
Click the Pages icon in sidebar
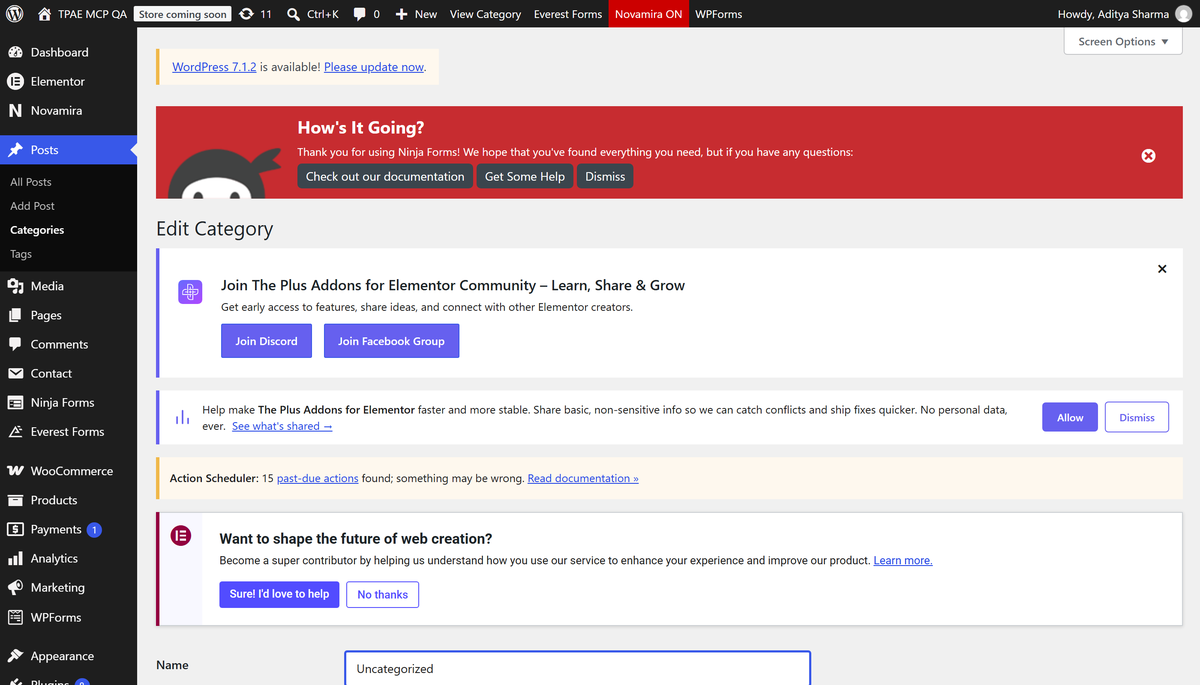(x=15, y=315)
